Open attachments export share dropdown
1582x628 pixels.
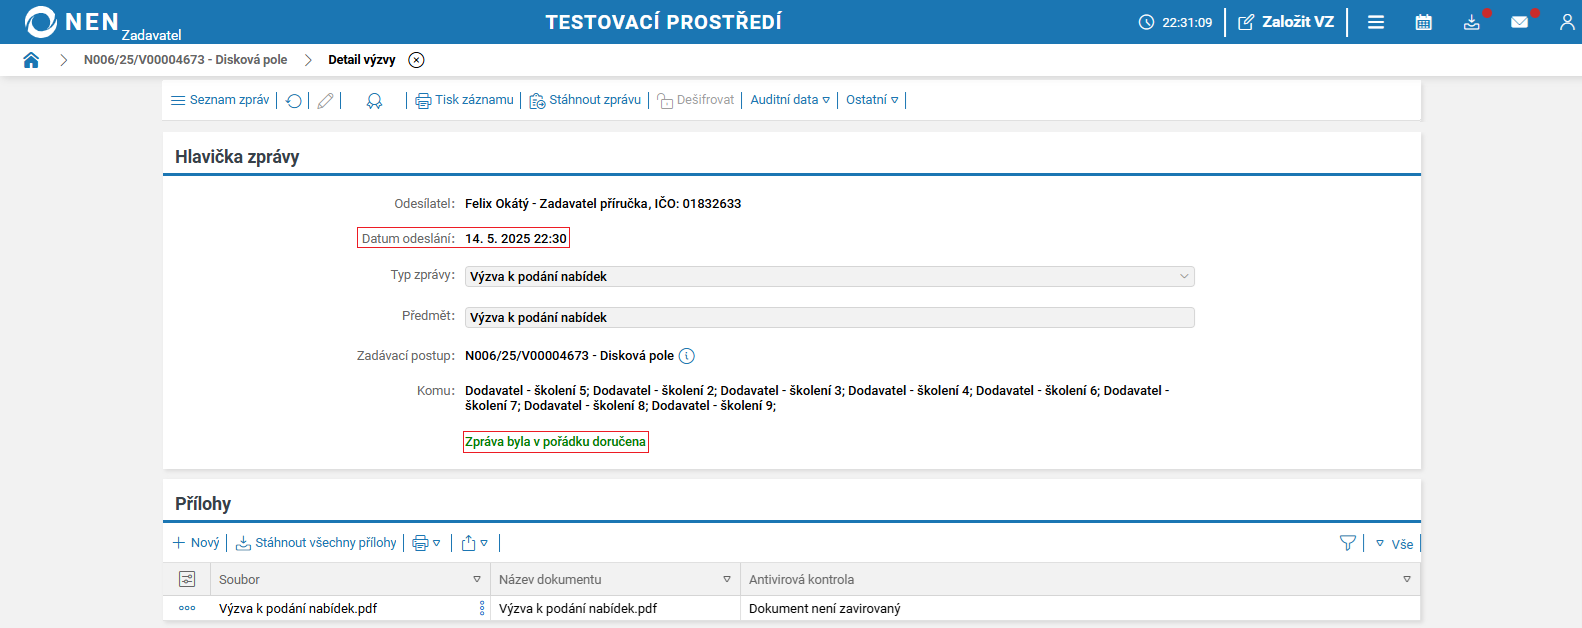[x=475, y=543]
